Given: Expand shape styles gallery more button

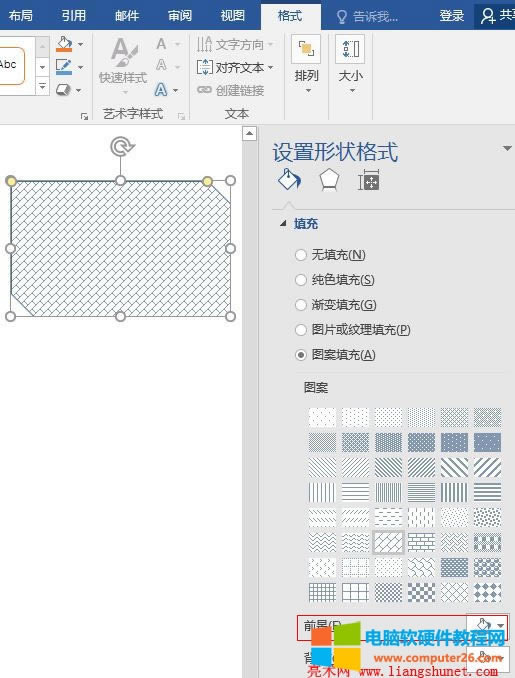Looking at the screenshot, I should click(42, 86).
